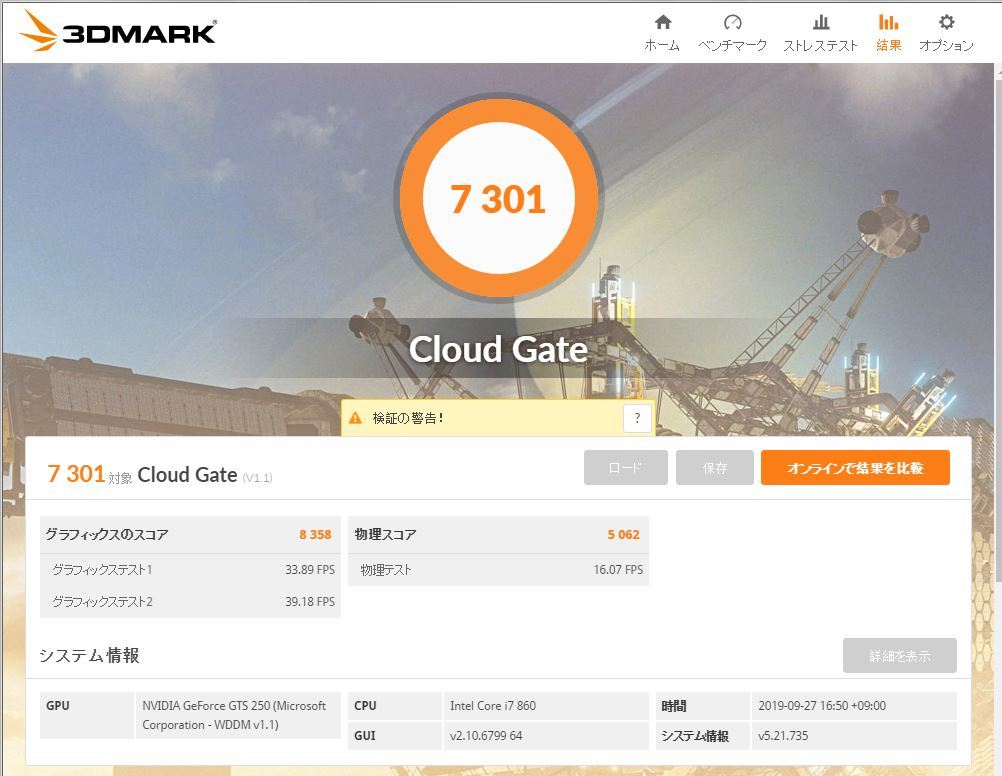
Task: Open the question mark help for the warning
Action: 637,418
